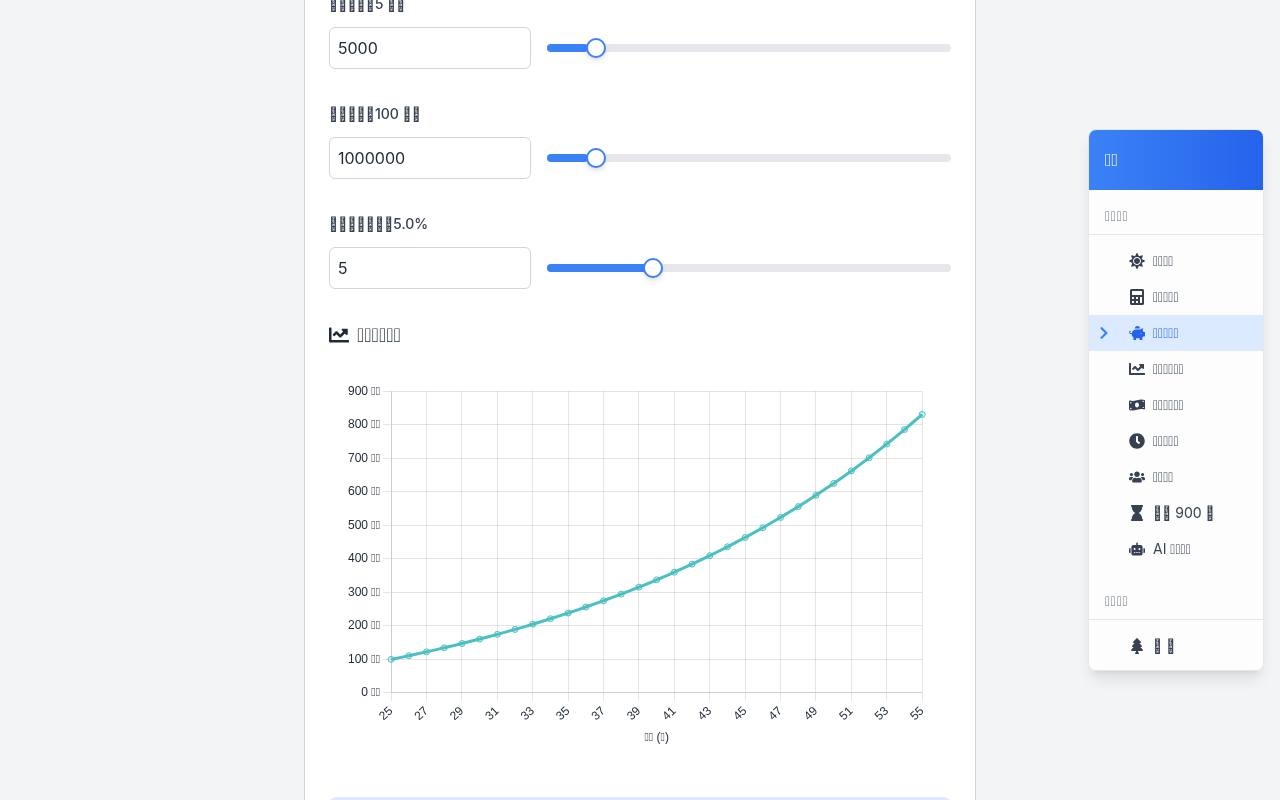Select the piggy bank sidebar item

point(1176,333)
